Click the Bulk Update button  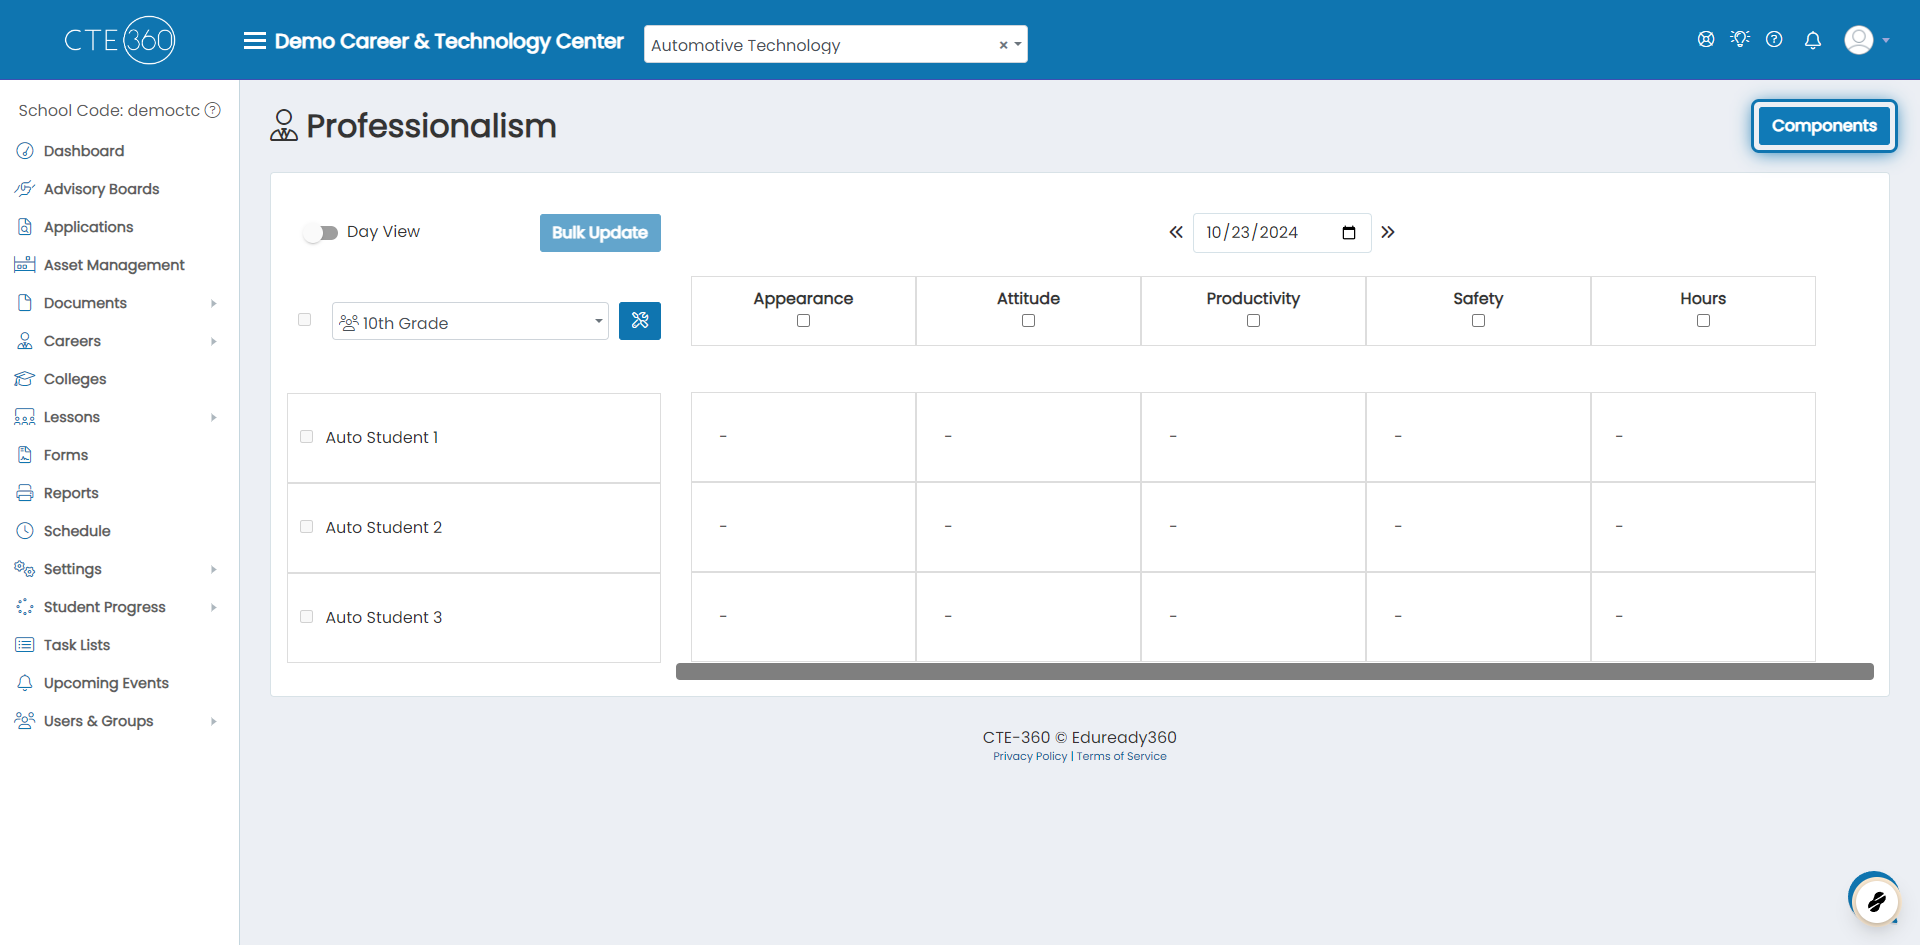[600, 233]
